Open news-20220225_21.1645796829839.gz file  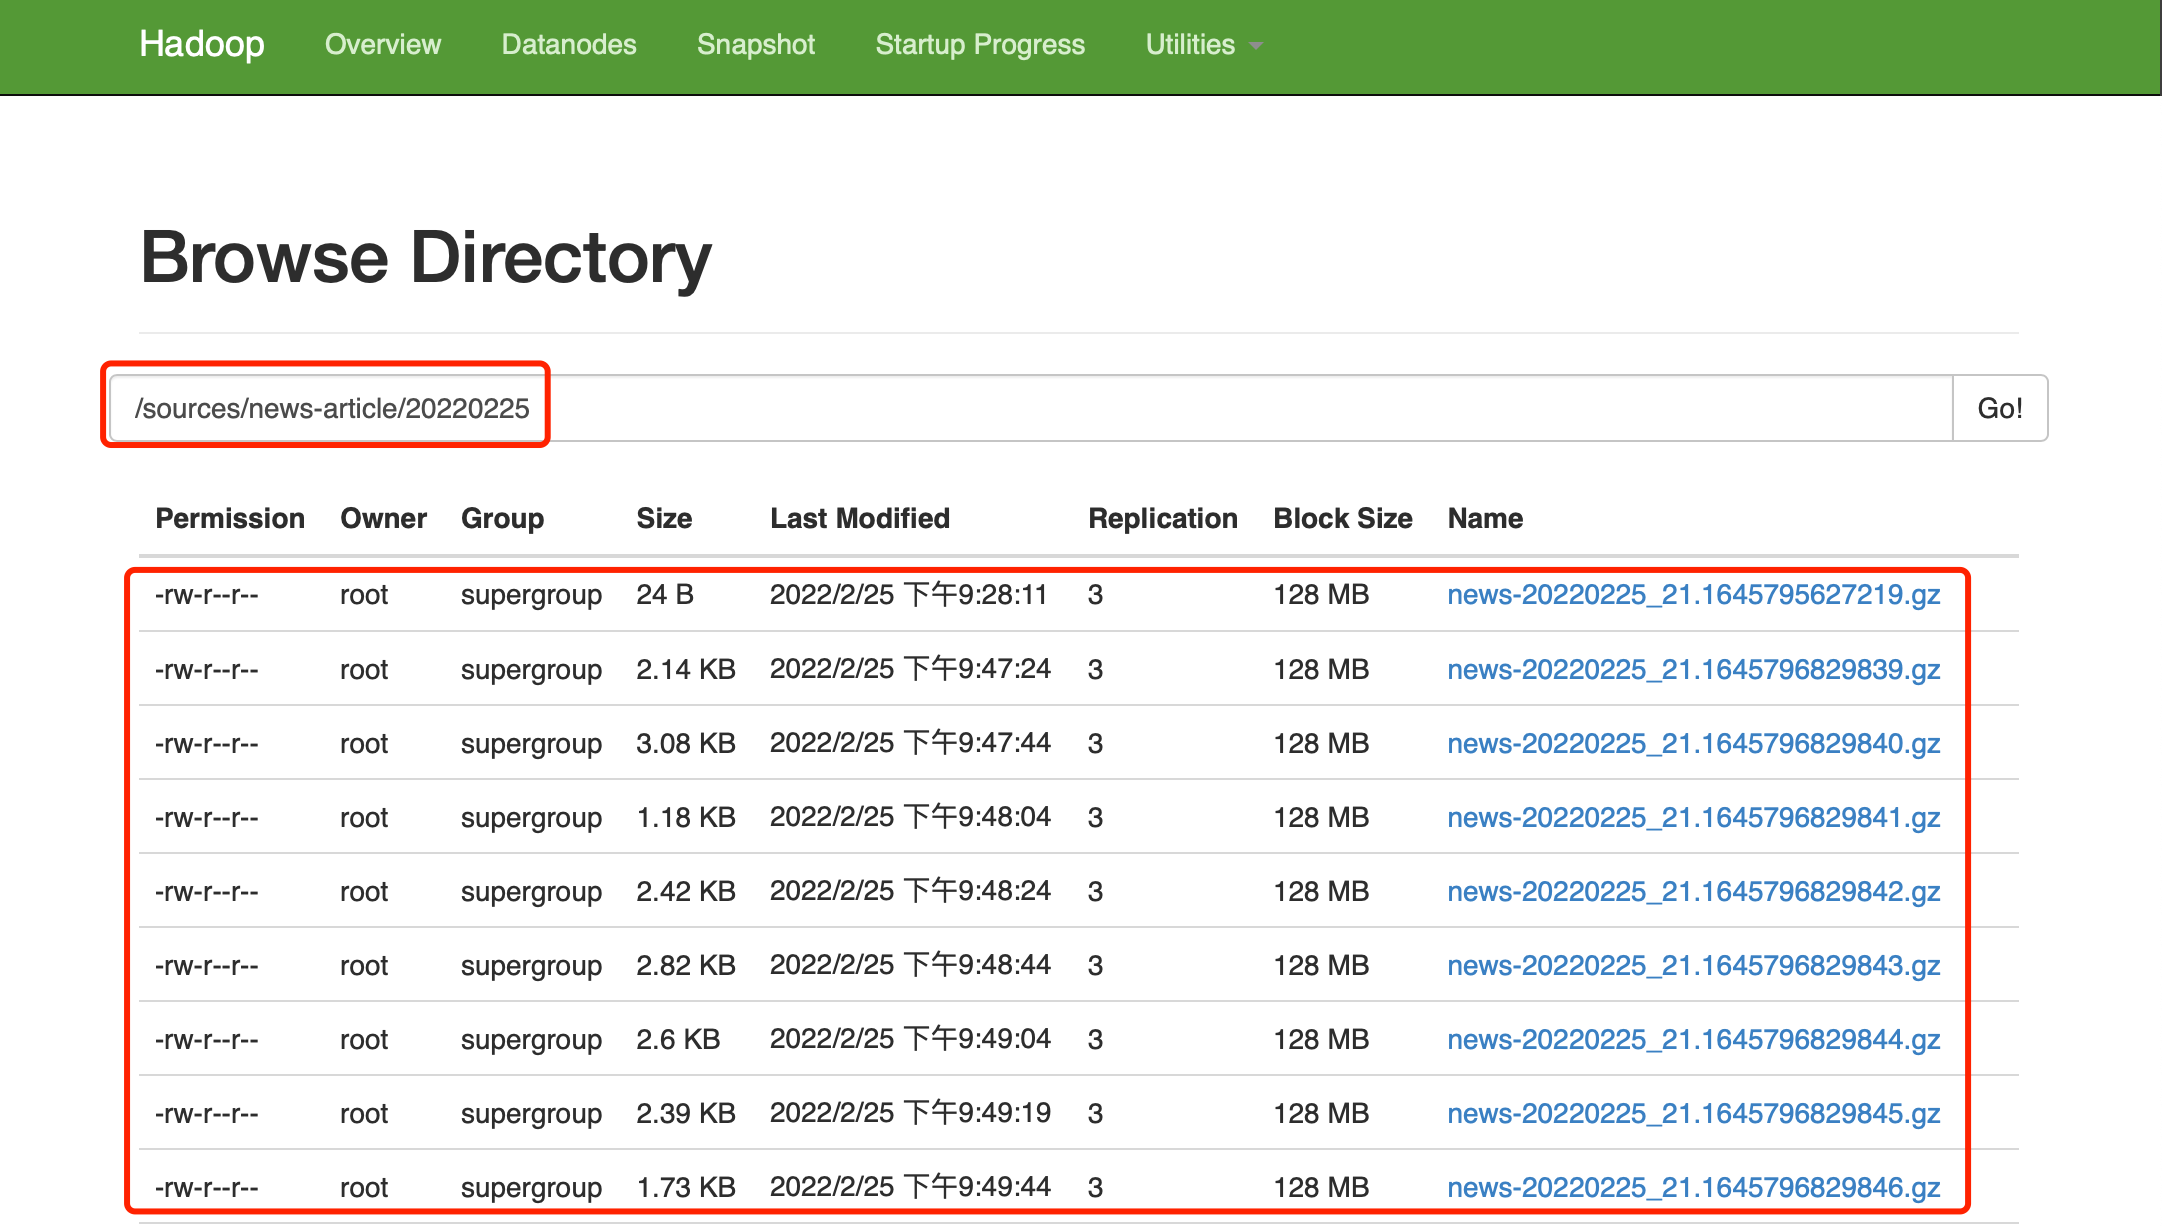pyautogui.click(x=1694, y=669)
